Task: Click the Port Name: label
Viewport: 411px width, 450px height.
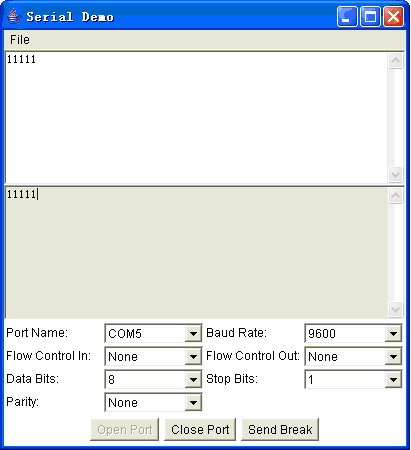Action: click(x=37, y=333)
